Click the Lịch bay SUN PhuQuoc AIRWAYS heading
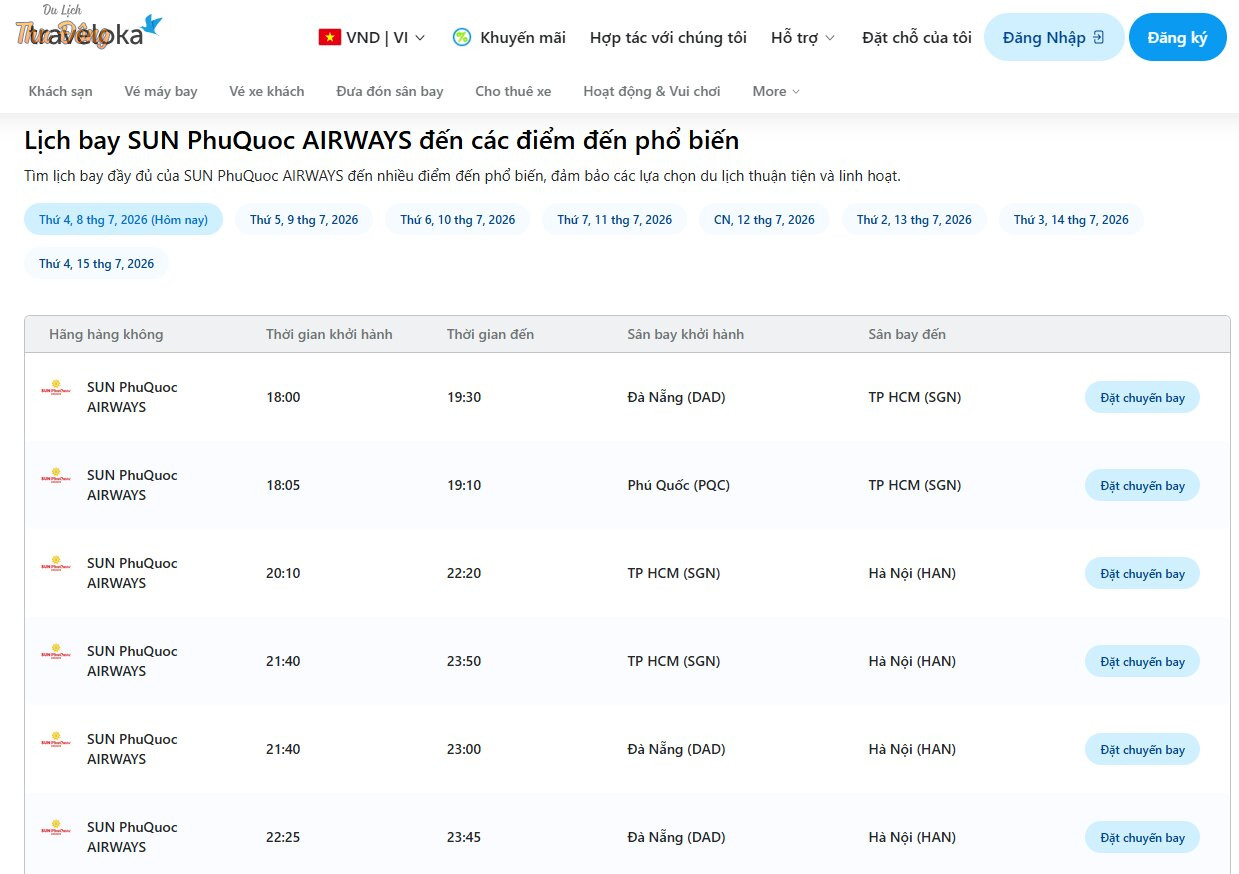1239x874 pixels. click(382, 140)
